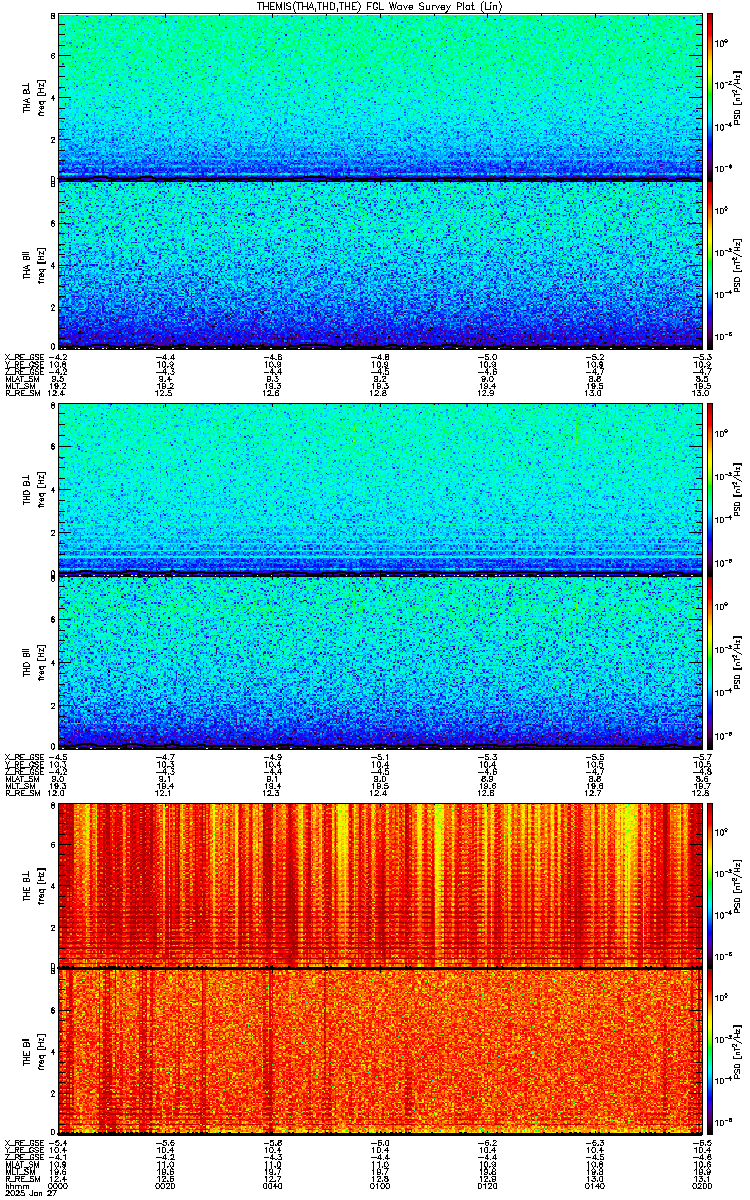This screenshot has width=750, height=1200.
Task: Select the PSD color bar beside THD B-parallel
Action: point(711,661)
